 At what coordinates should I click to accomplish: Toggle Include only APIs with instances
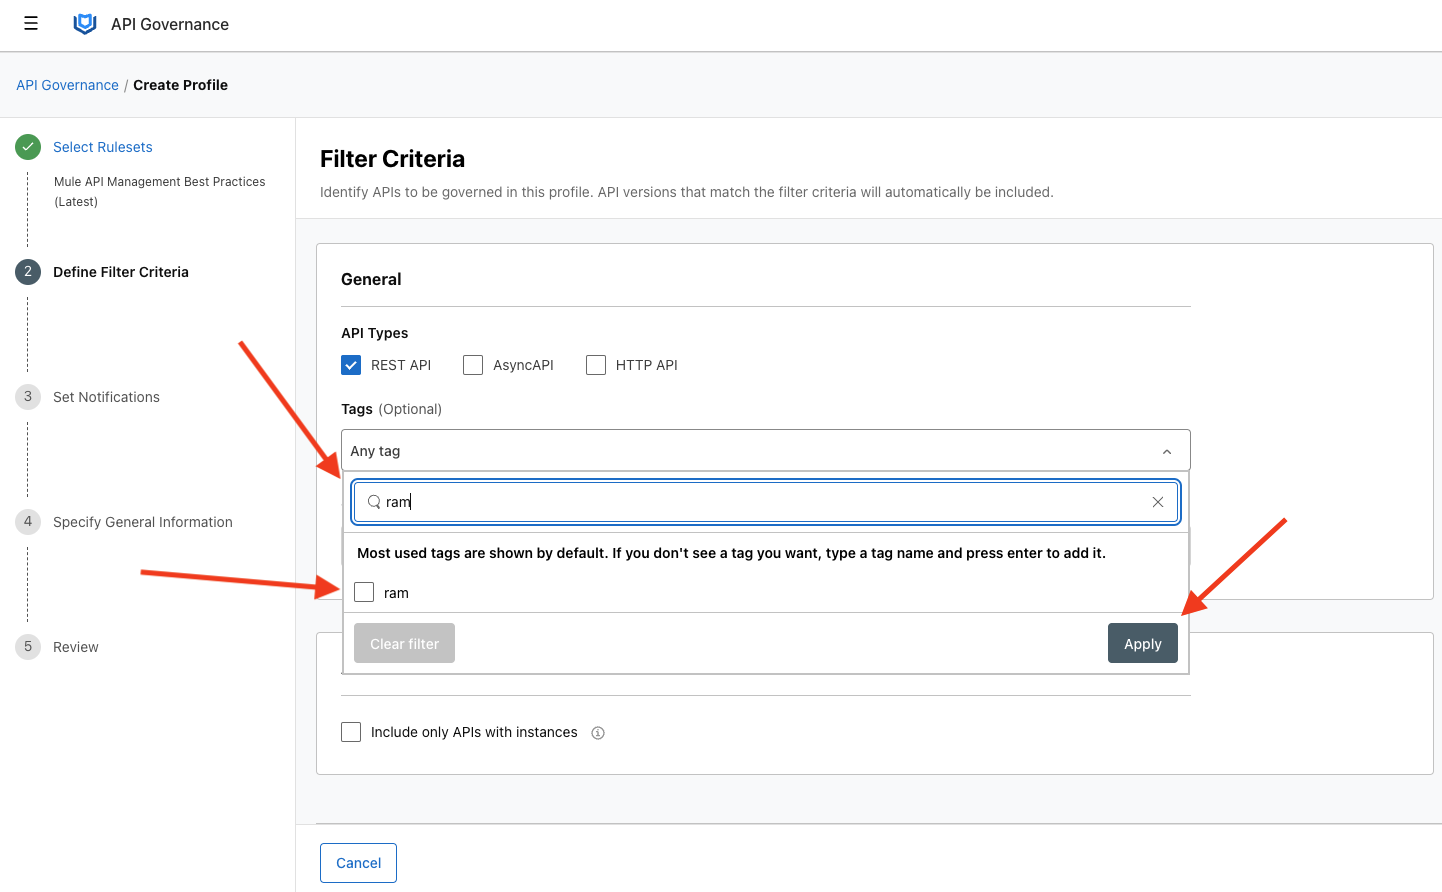pos(351,732)
